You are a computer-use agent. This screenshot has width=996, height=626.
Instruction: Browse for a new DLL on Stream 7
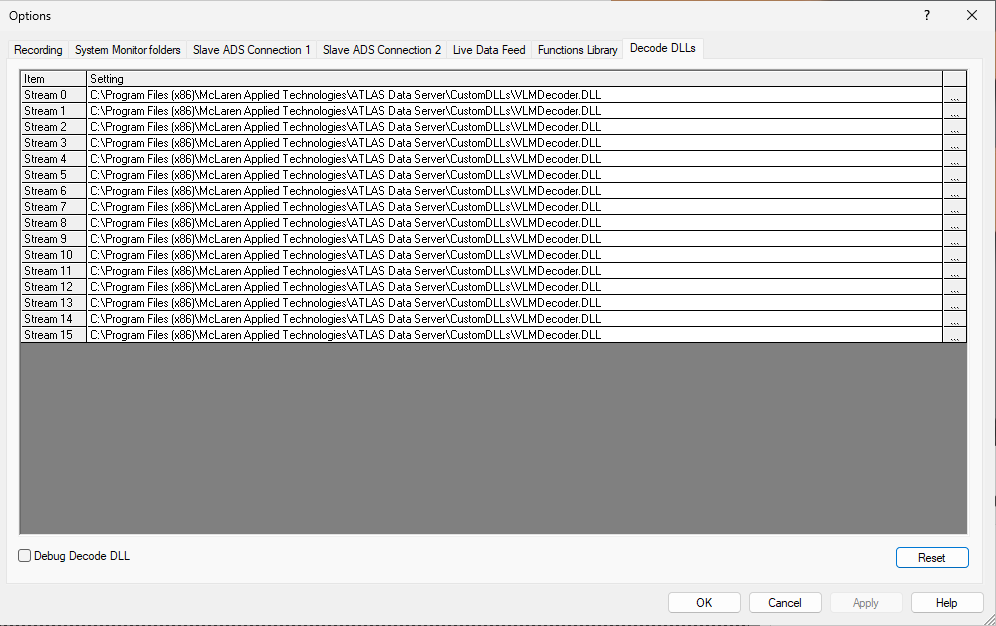point(954,206)
